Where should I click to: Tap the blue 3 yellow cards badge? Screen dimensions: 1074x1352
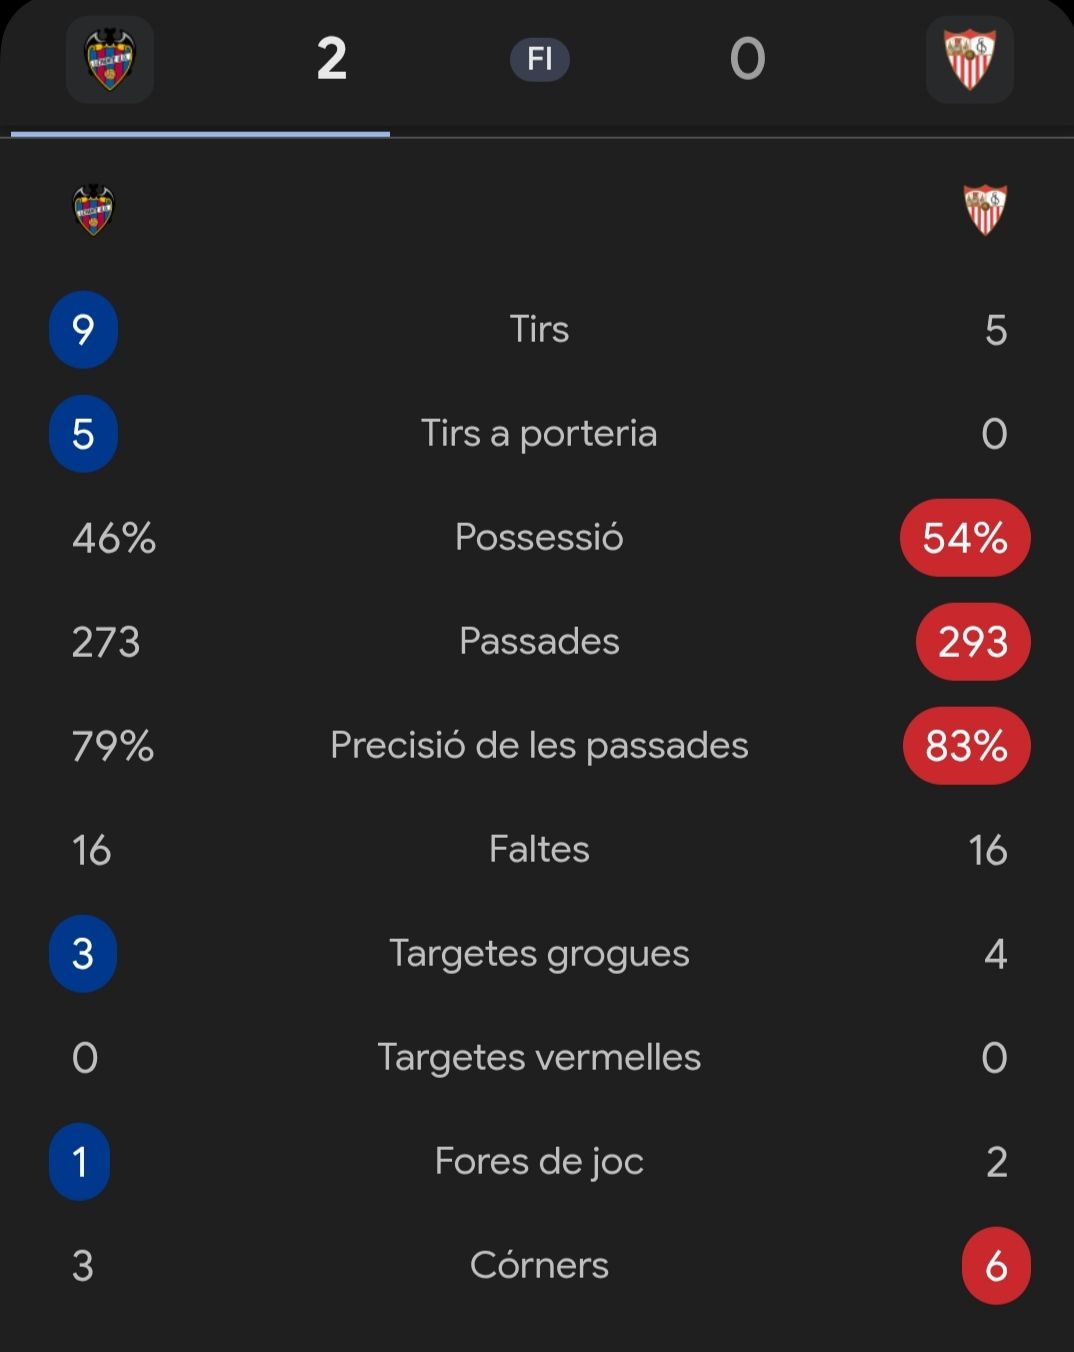pos(83,954)
